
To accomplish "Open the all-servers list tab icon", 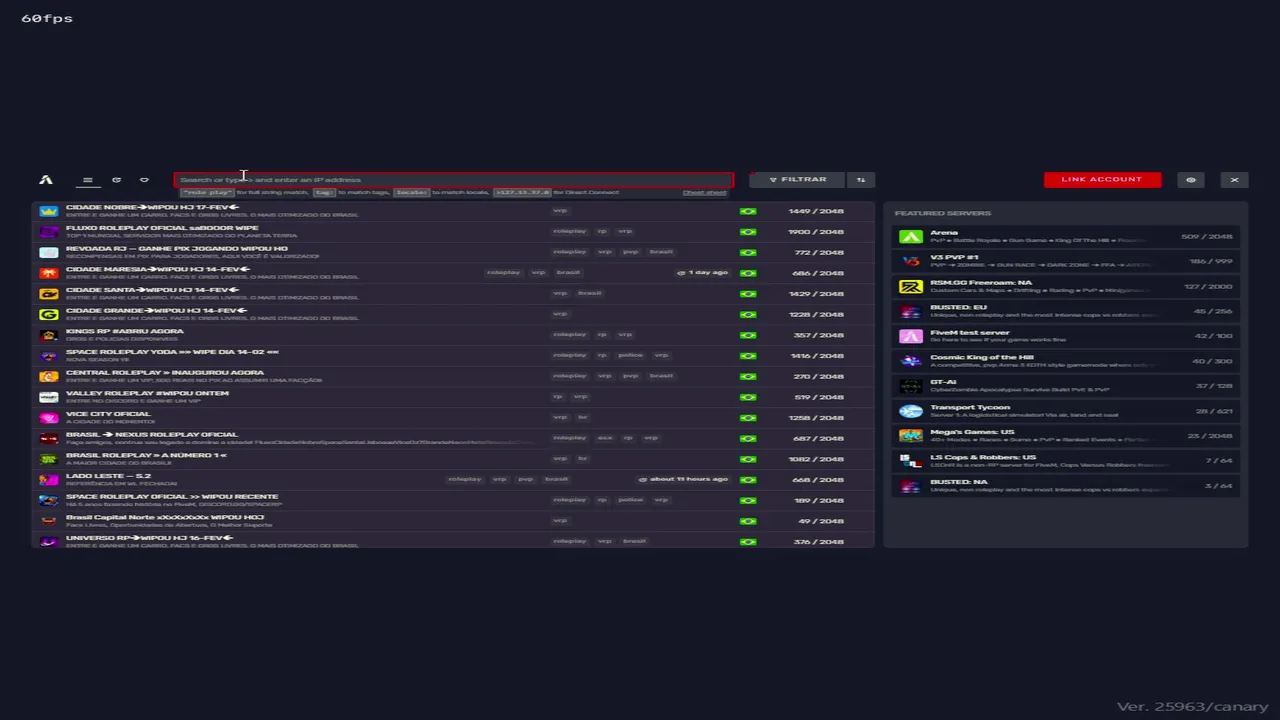I will pyautogui.click(x=87, y=180).
